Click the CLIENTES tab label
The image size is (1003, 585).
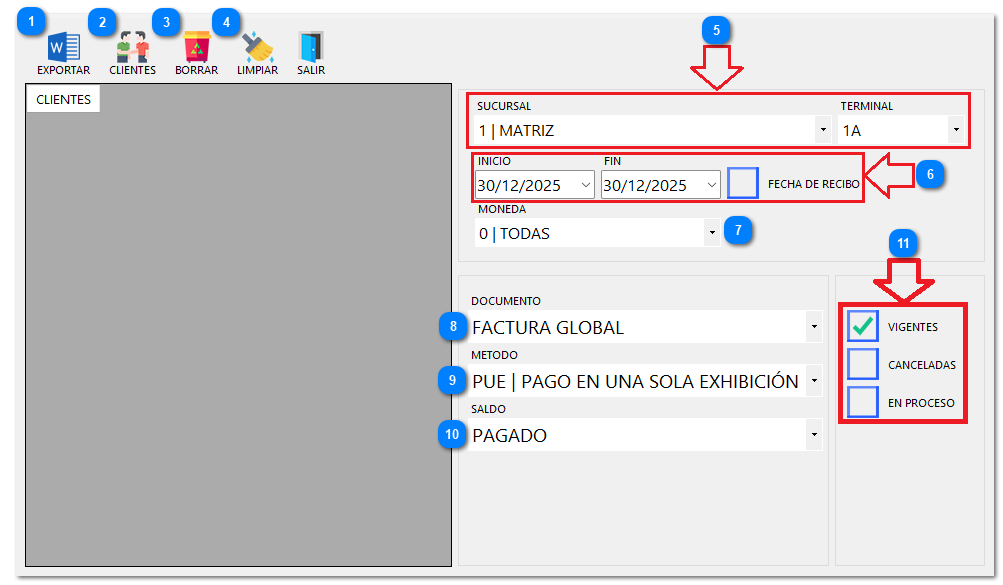click(62, 99)
